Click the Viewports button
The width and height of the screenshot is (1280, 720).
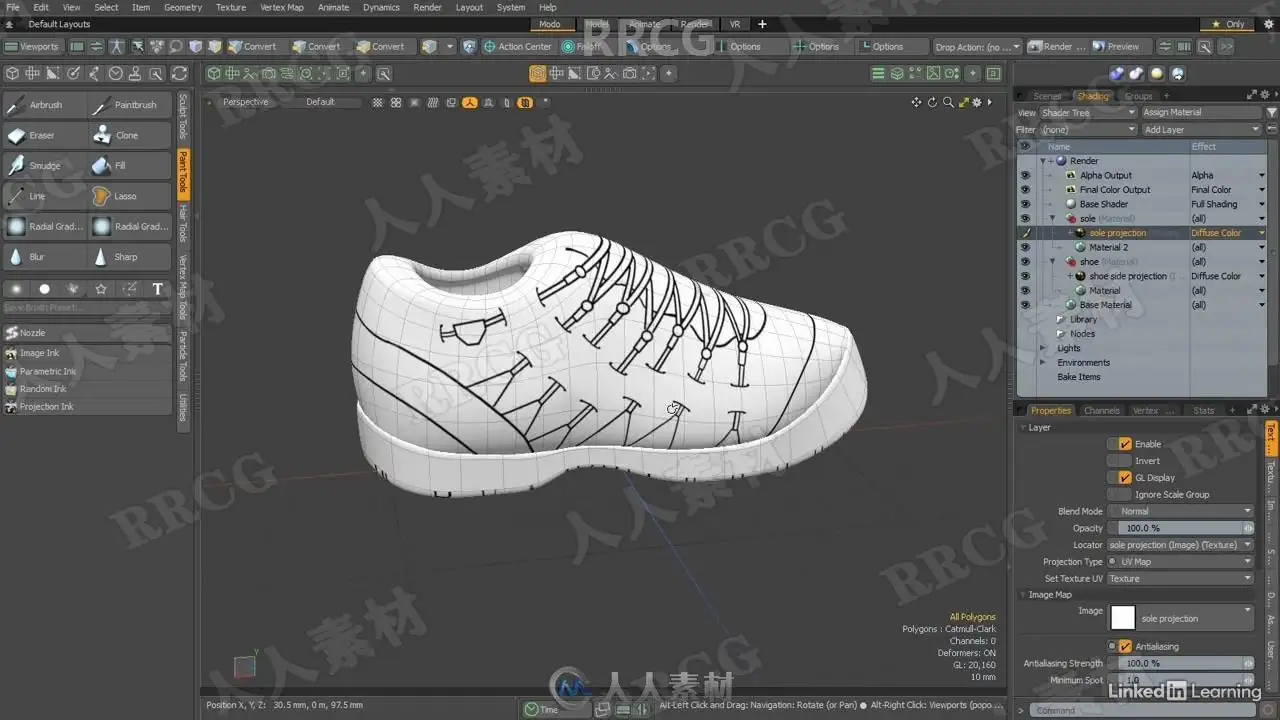click(x=32, y=46)
